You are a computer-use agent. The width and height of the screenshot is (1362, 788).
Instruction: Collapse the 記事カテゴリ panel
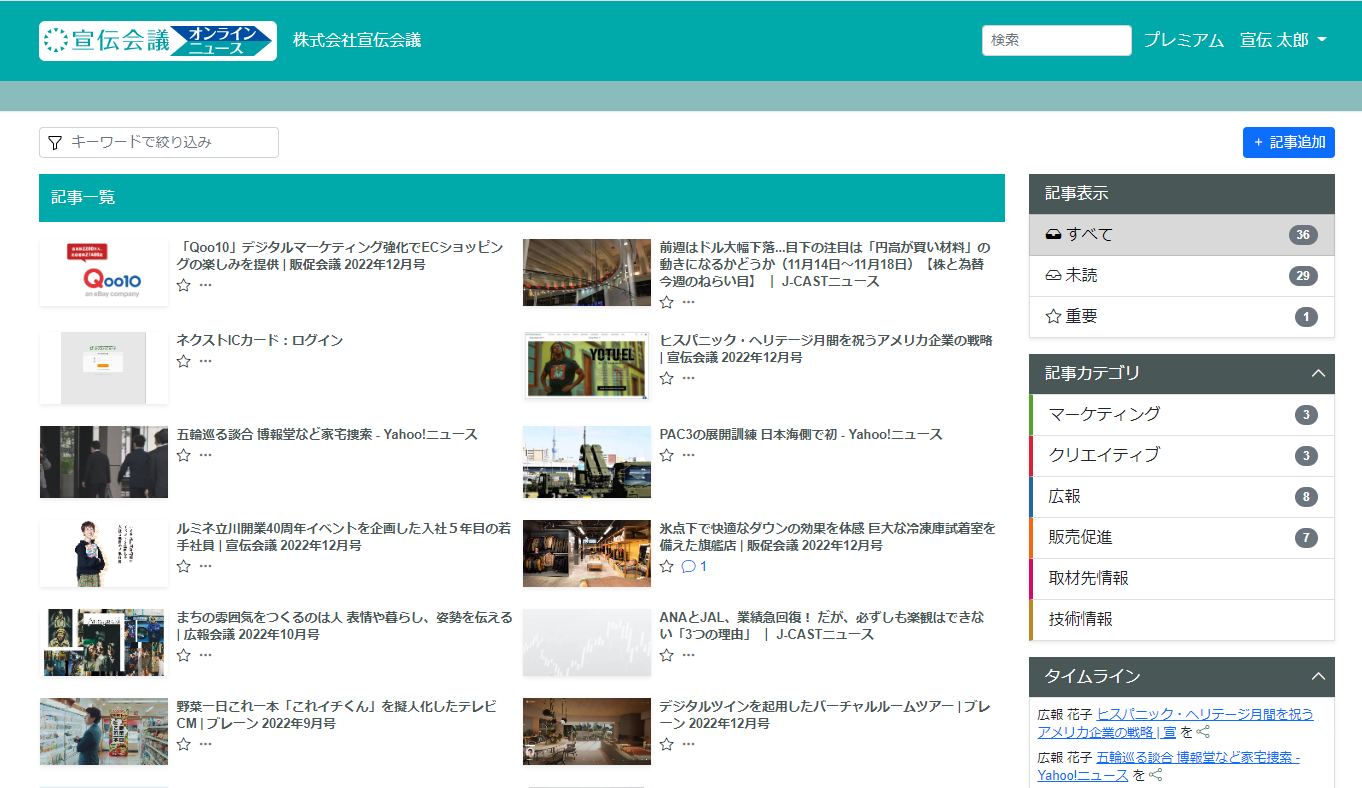coord(1318,373)
